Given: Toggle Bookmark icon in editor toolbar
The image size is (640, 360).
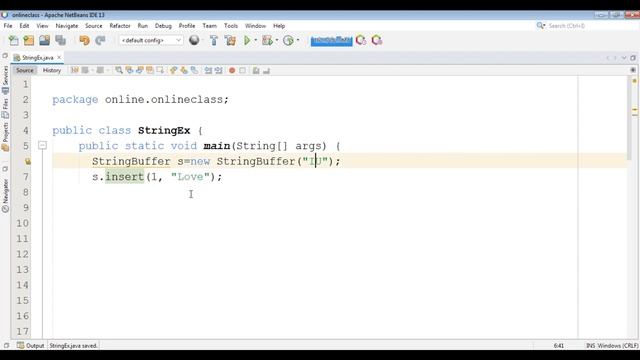Looking at the screenshot, I should (194, 71).
